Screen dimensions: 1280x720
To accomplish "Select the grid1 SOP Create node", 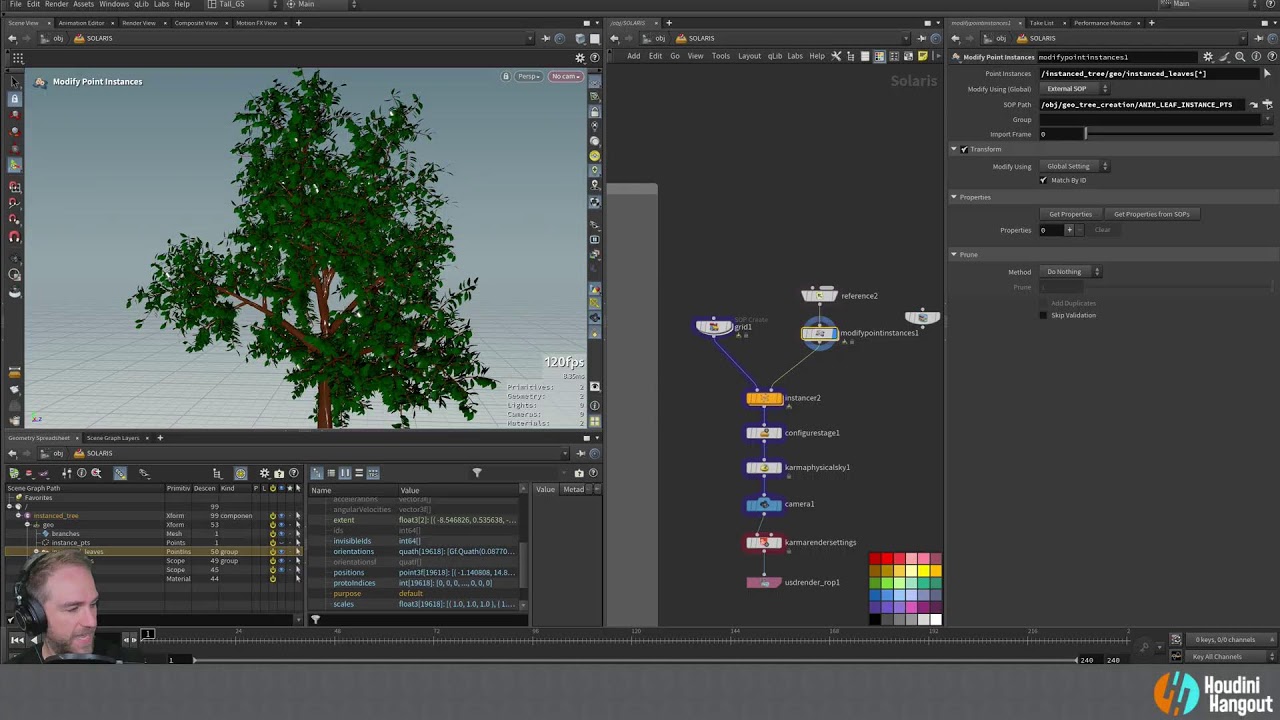I will 714,326.
